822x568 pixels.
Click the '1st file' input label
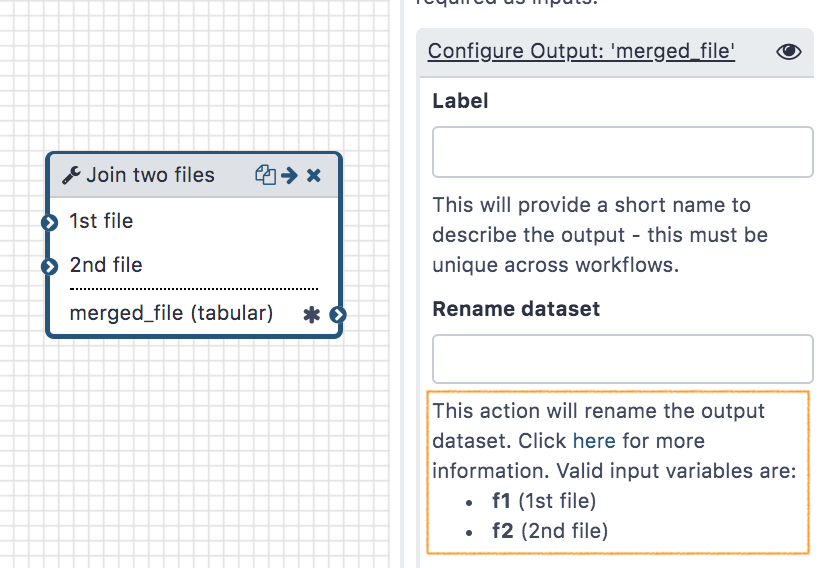point(101,222)
